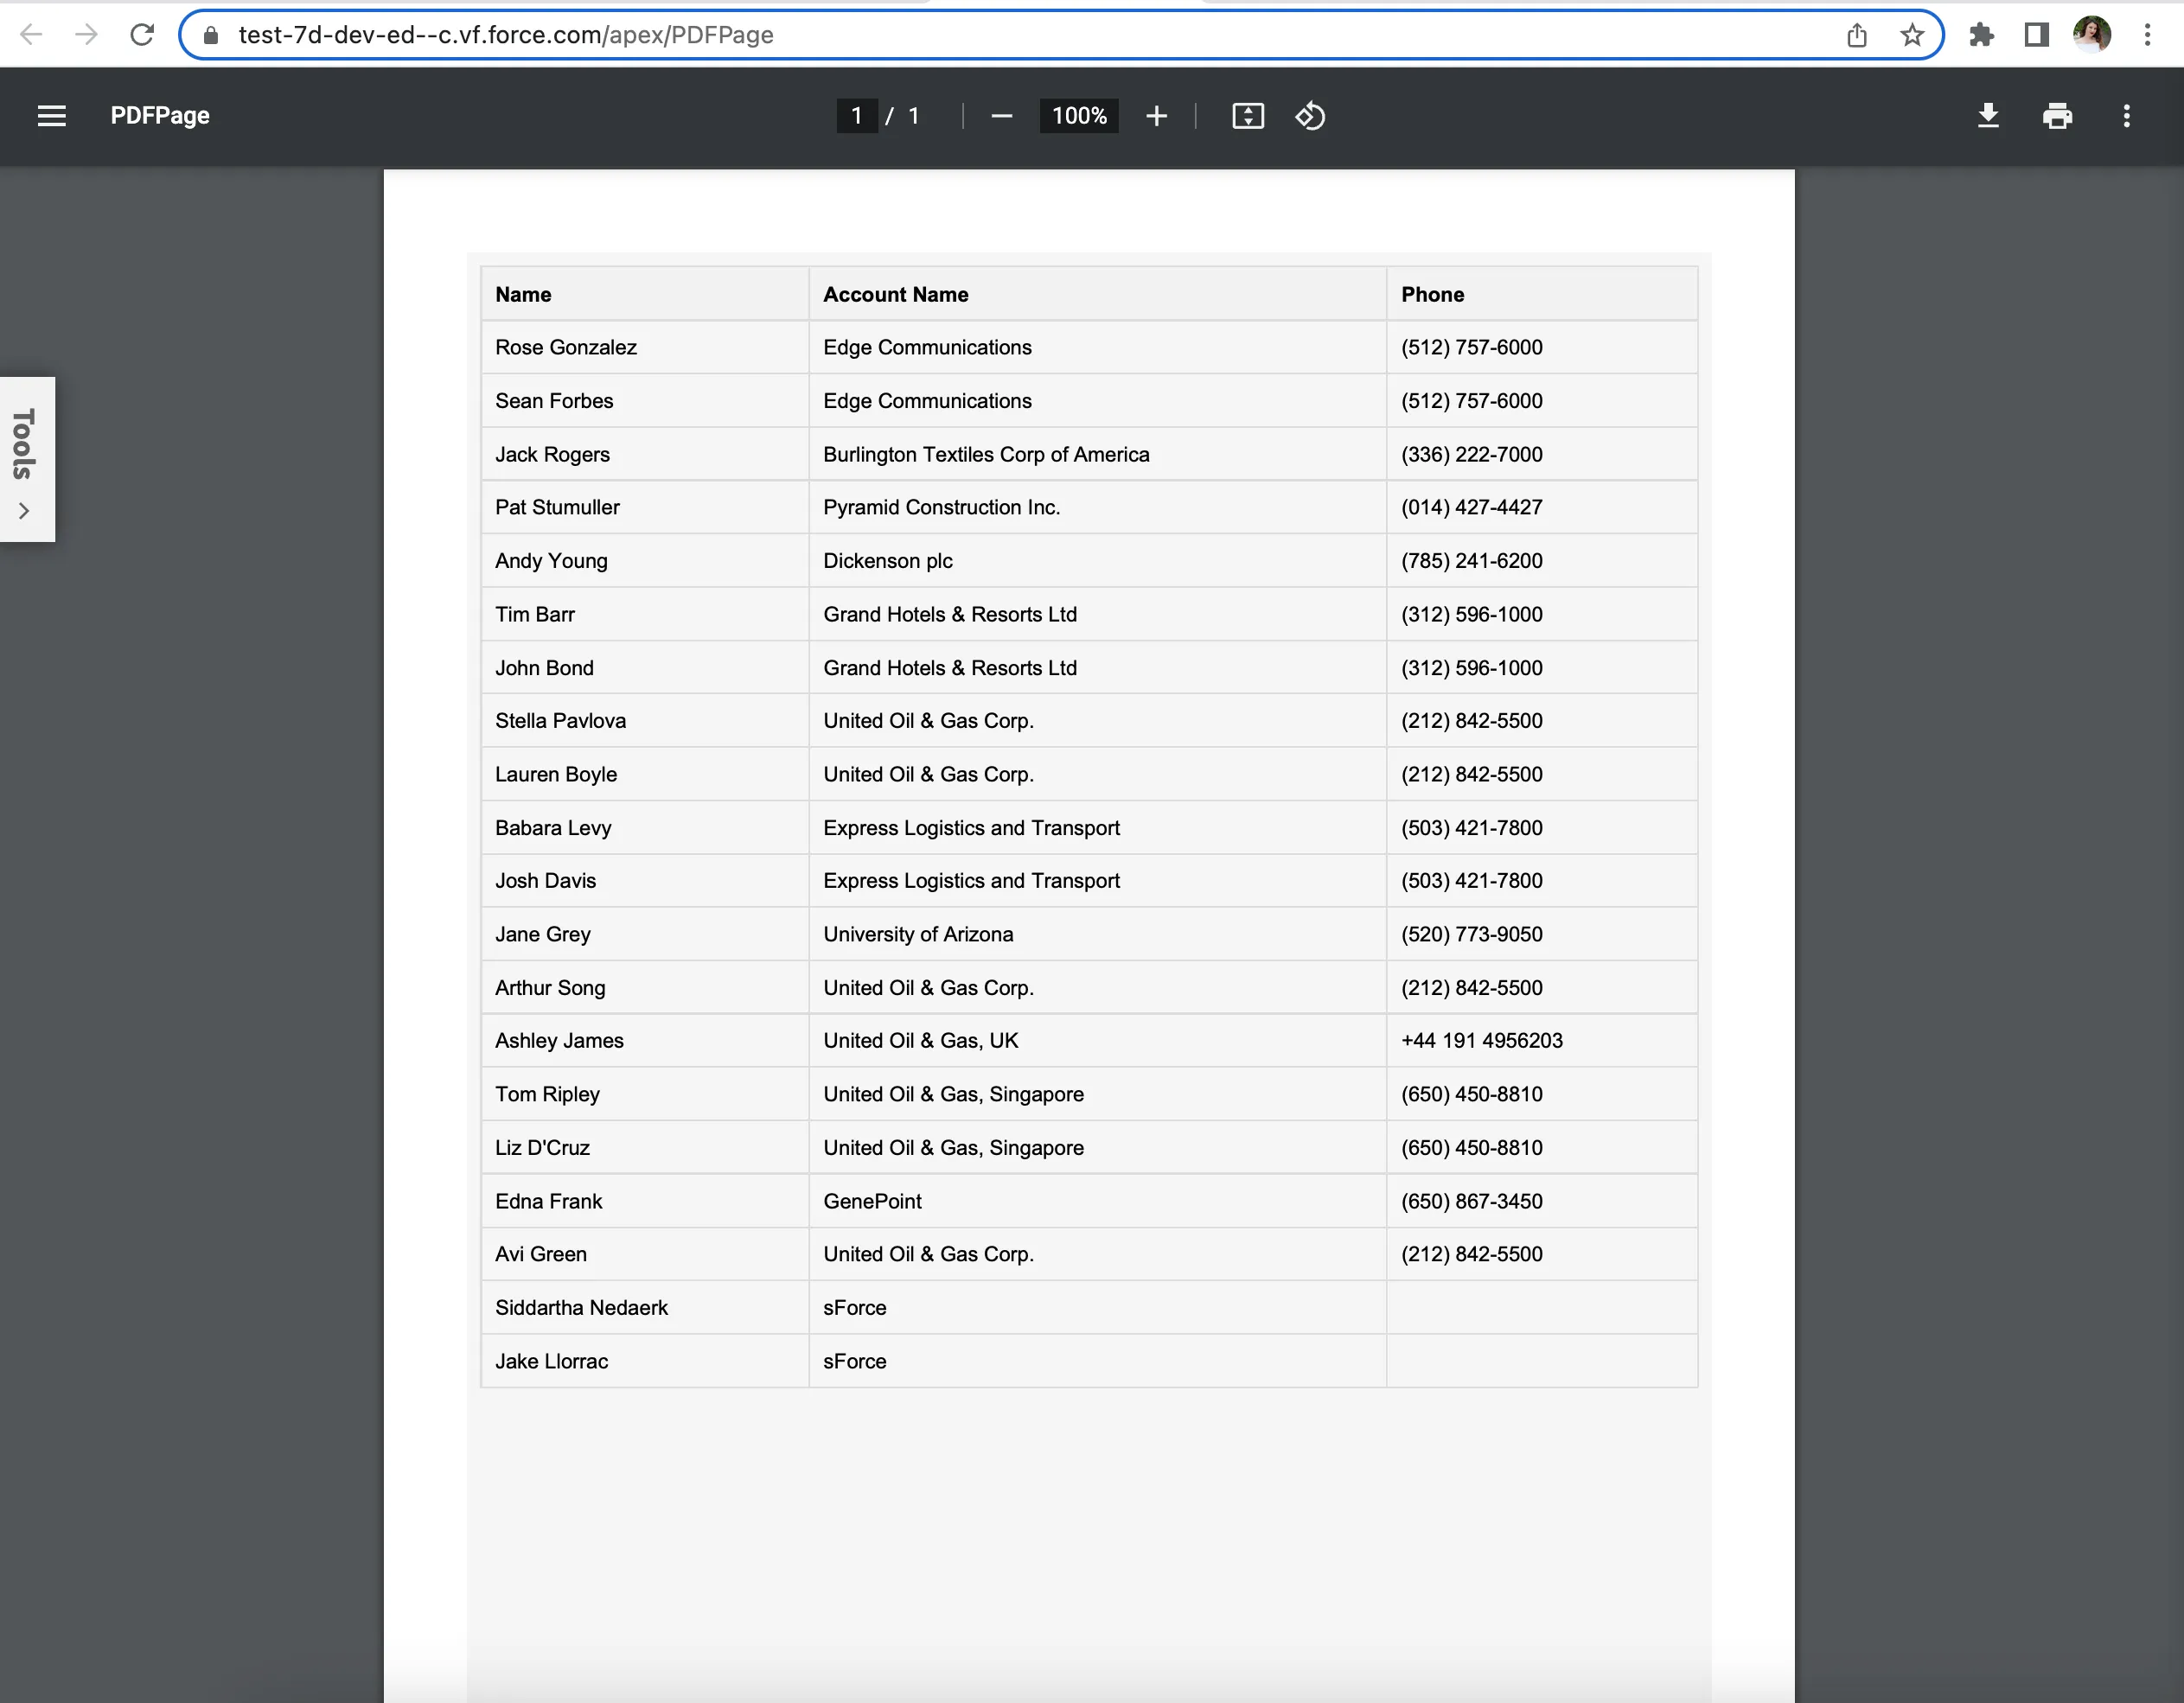Select the Rose Gonzalez name cell

pyautogui.click(x=645, y=347)
